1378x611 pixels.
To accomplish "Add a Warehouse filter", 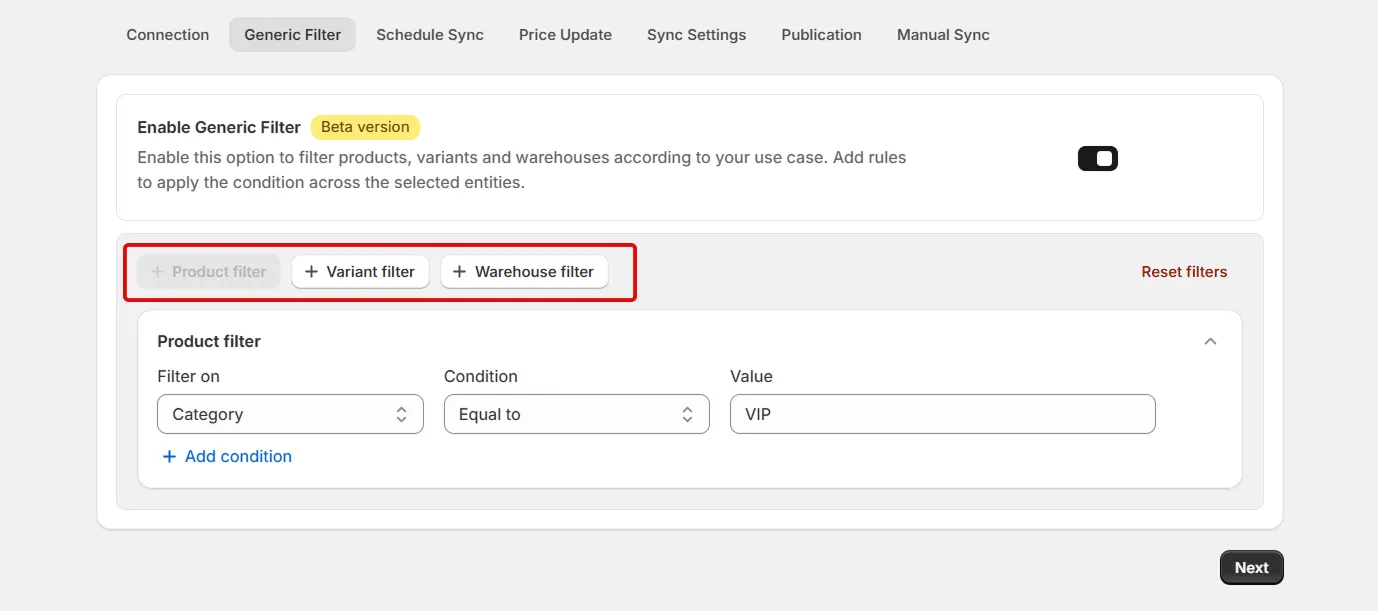I will [524, 272].
